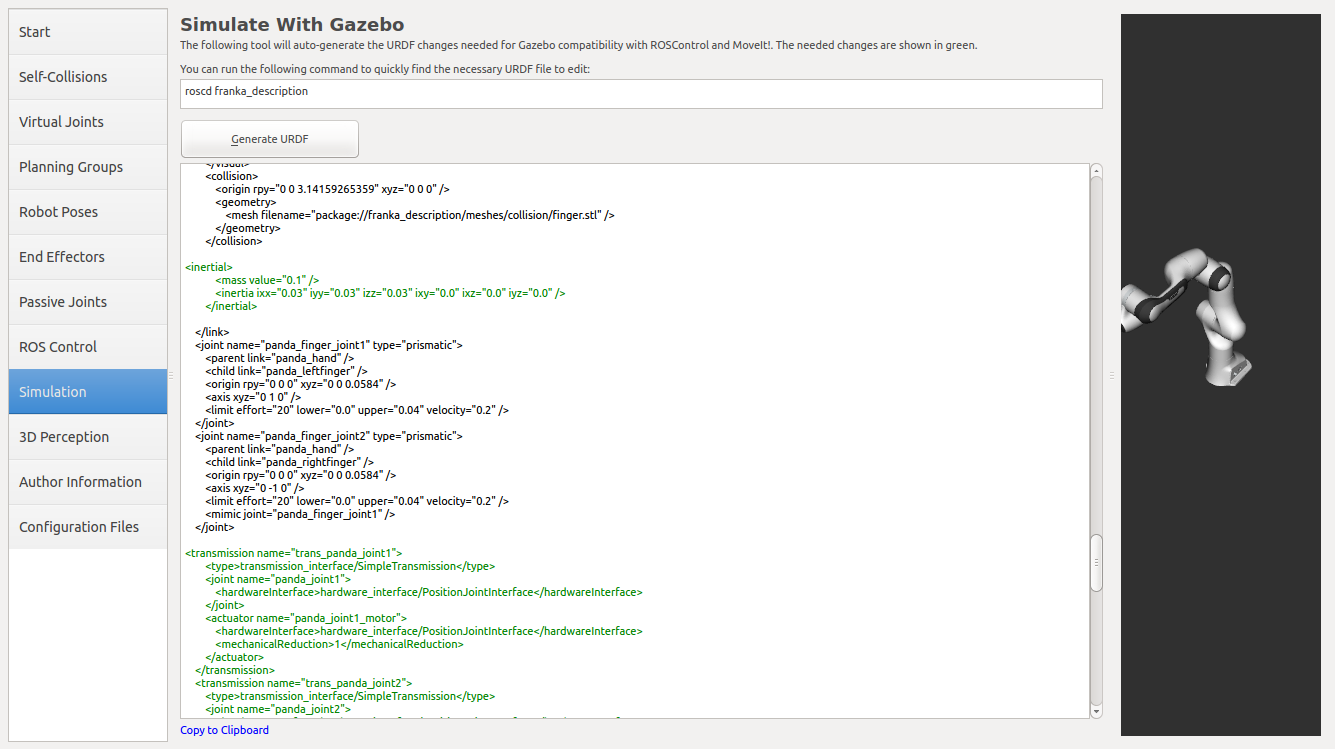The height and width of the screenshot is (749, 1335).
Task: Click the URDF text scrollbar handle
Action: [1096, 563]
